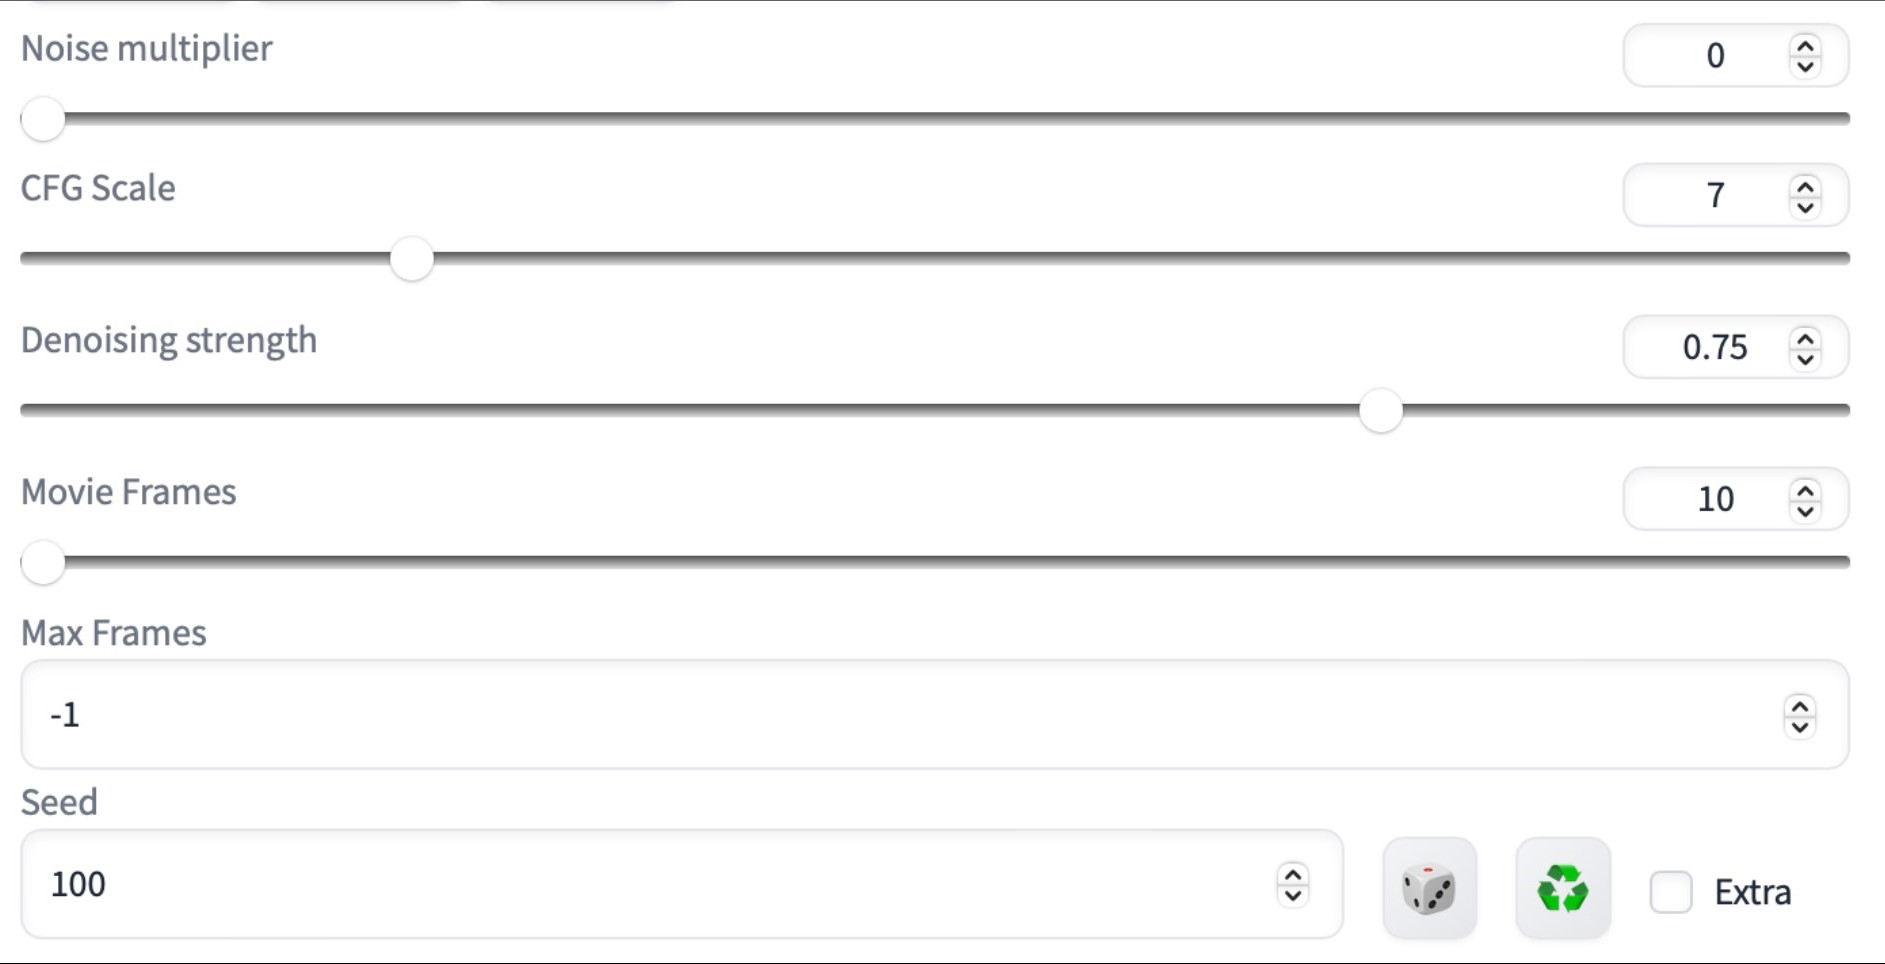Decrement CFG Scale value stepper
This screenshot has height=964, width=1885.
pos(1805,206)
